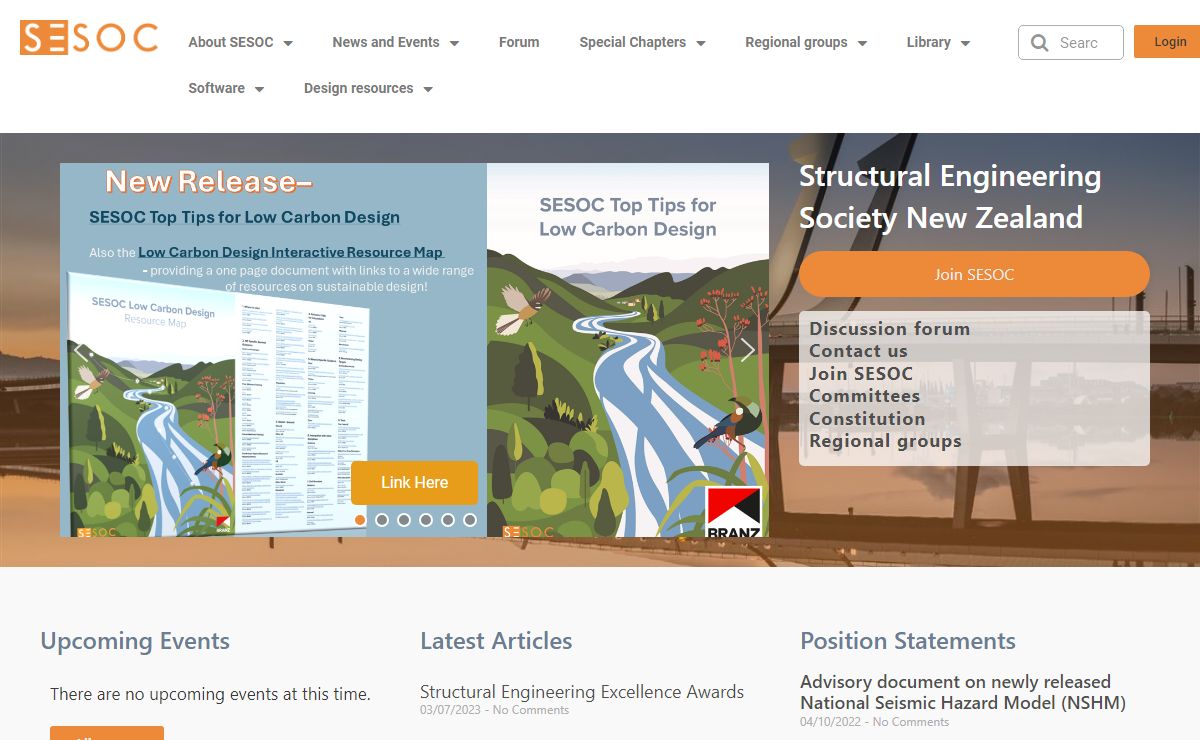Click the 04/10/2022 statement date
This screenshot has height=740, width=1200.
point(830,722)
